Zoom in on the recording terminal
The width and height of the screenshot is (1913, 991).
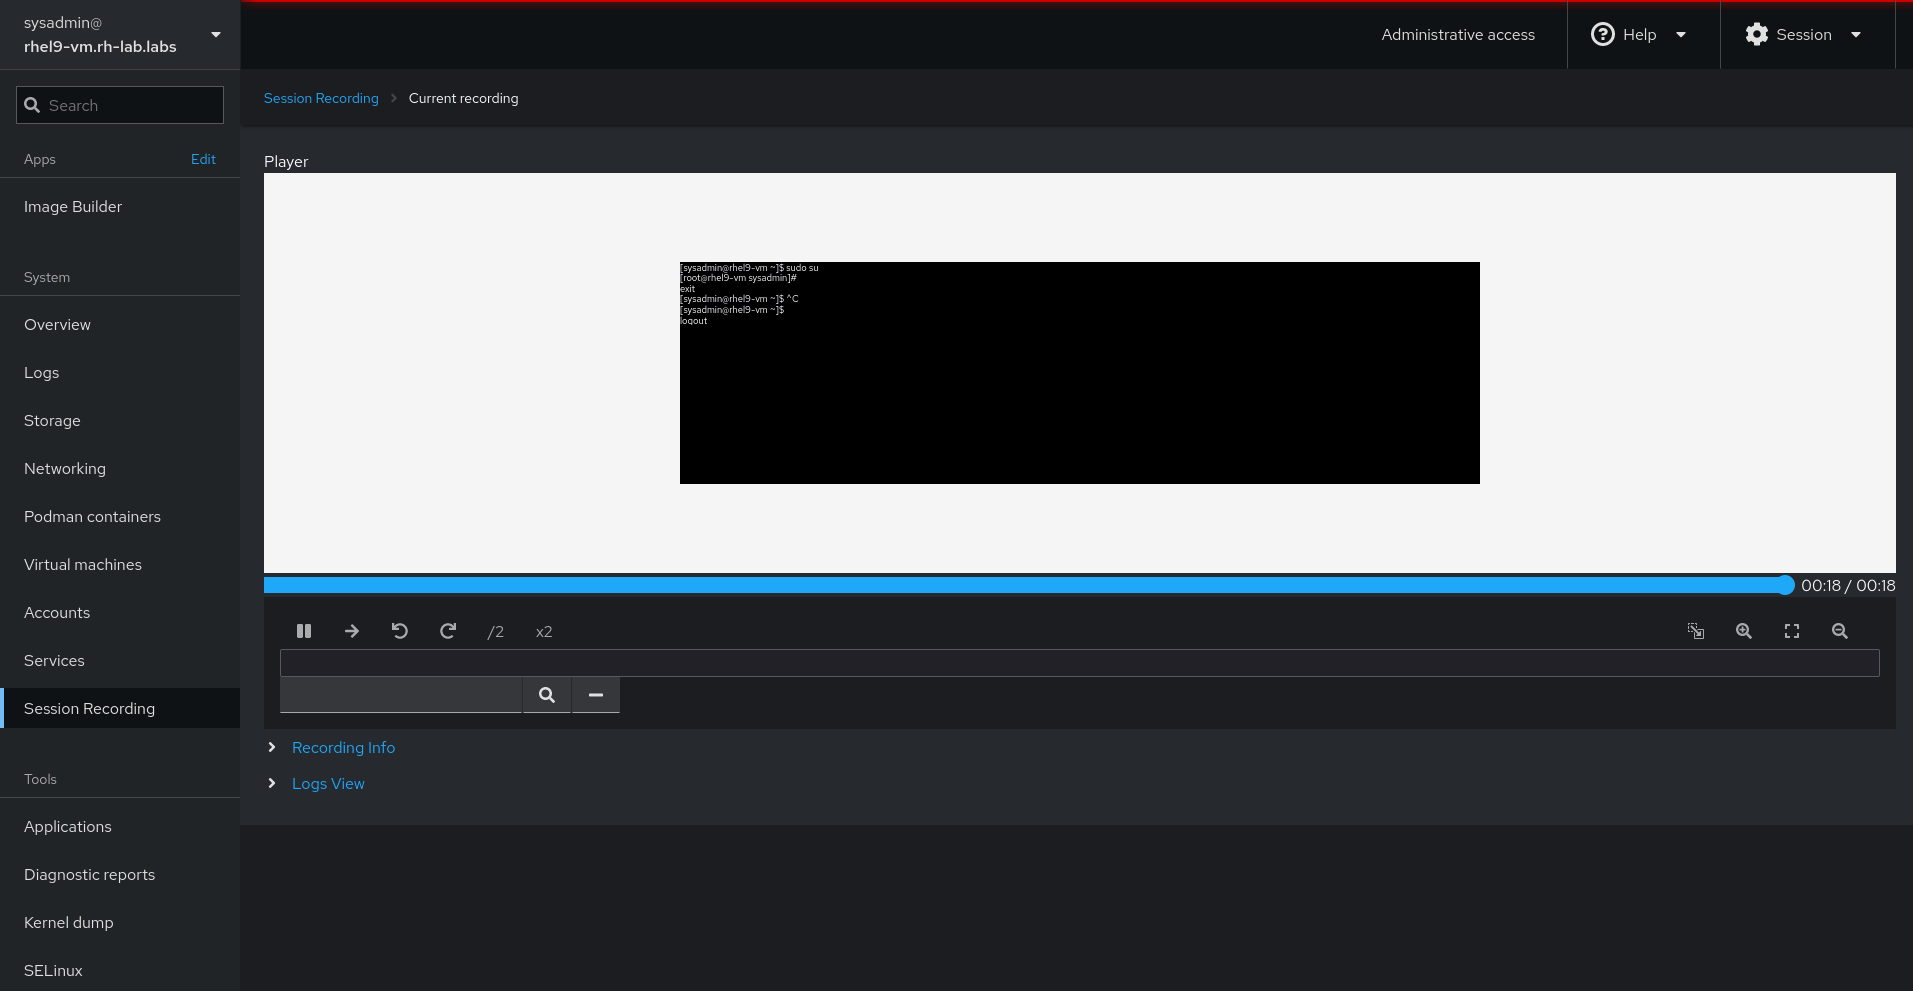click(x=1744, y=631)
